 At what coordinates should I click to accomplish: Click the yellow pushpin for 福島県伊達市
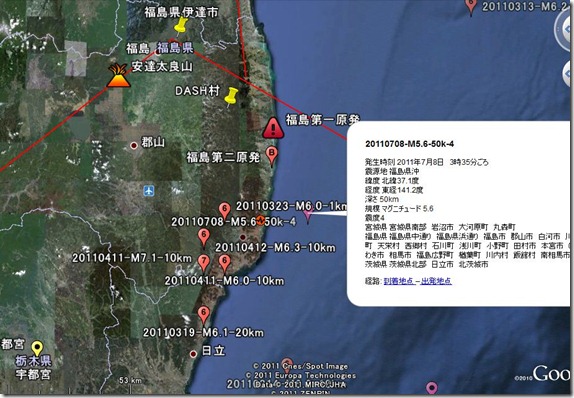[180, 26]
